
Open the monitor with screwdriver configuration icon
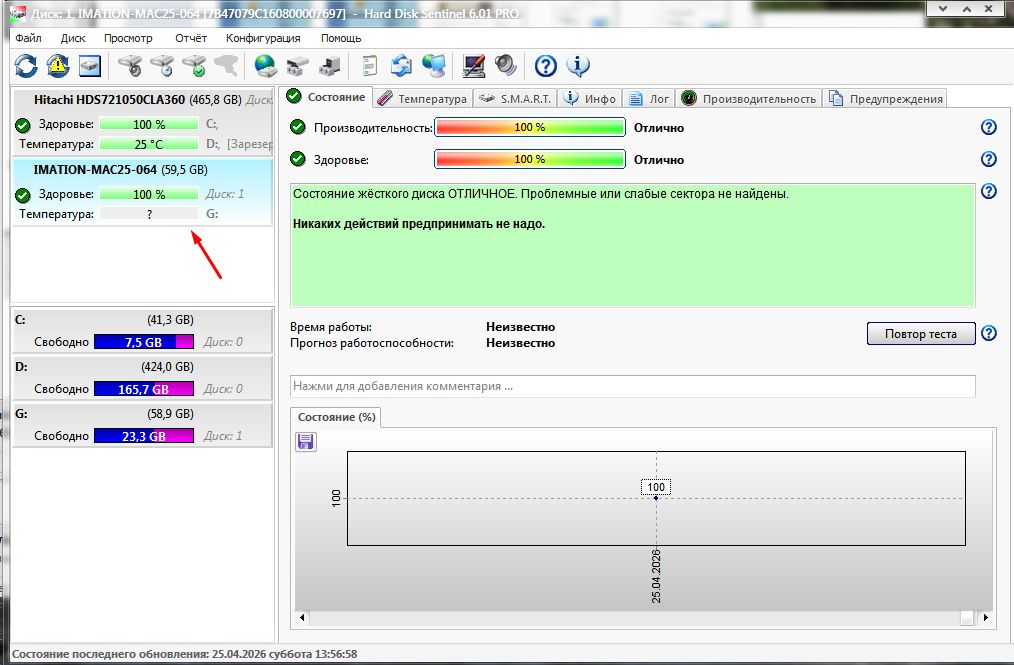pos(474,65)
